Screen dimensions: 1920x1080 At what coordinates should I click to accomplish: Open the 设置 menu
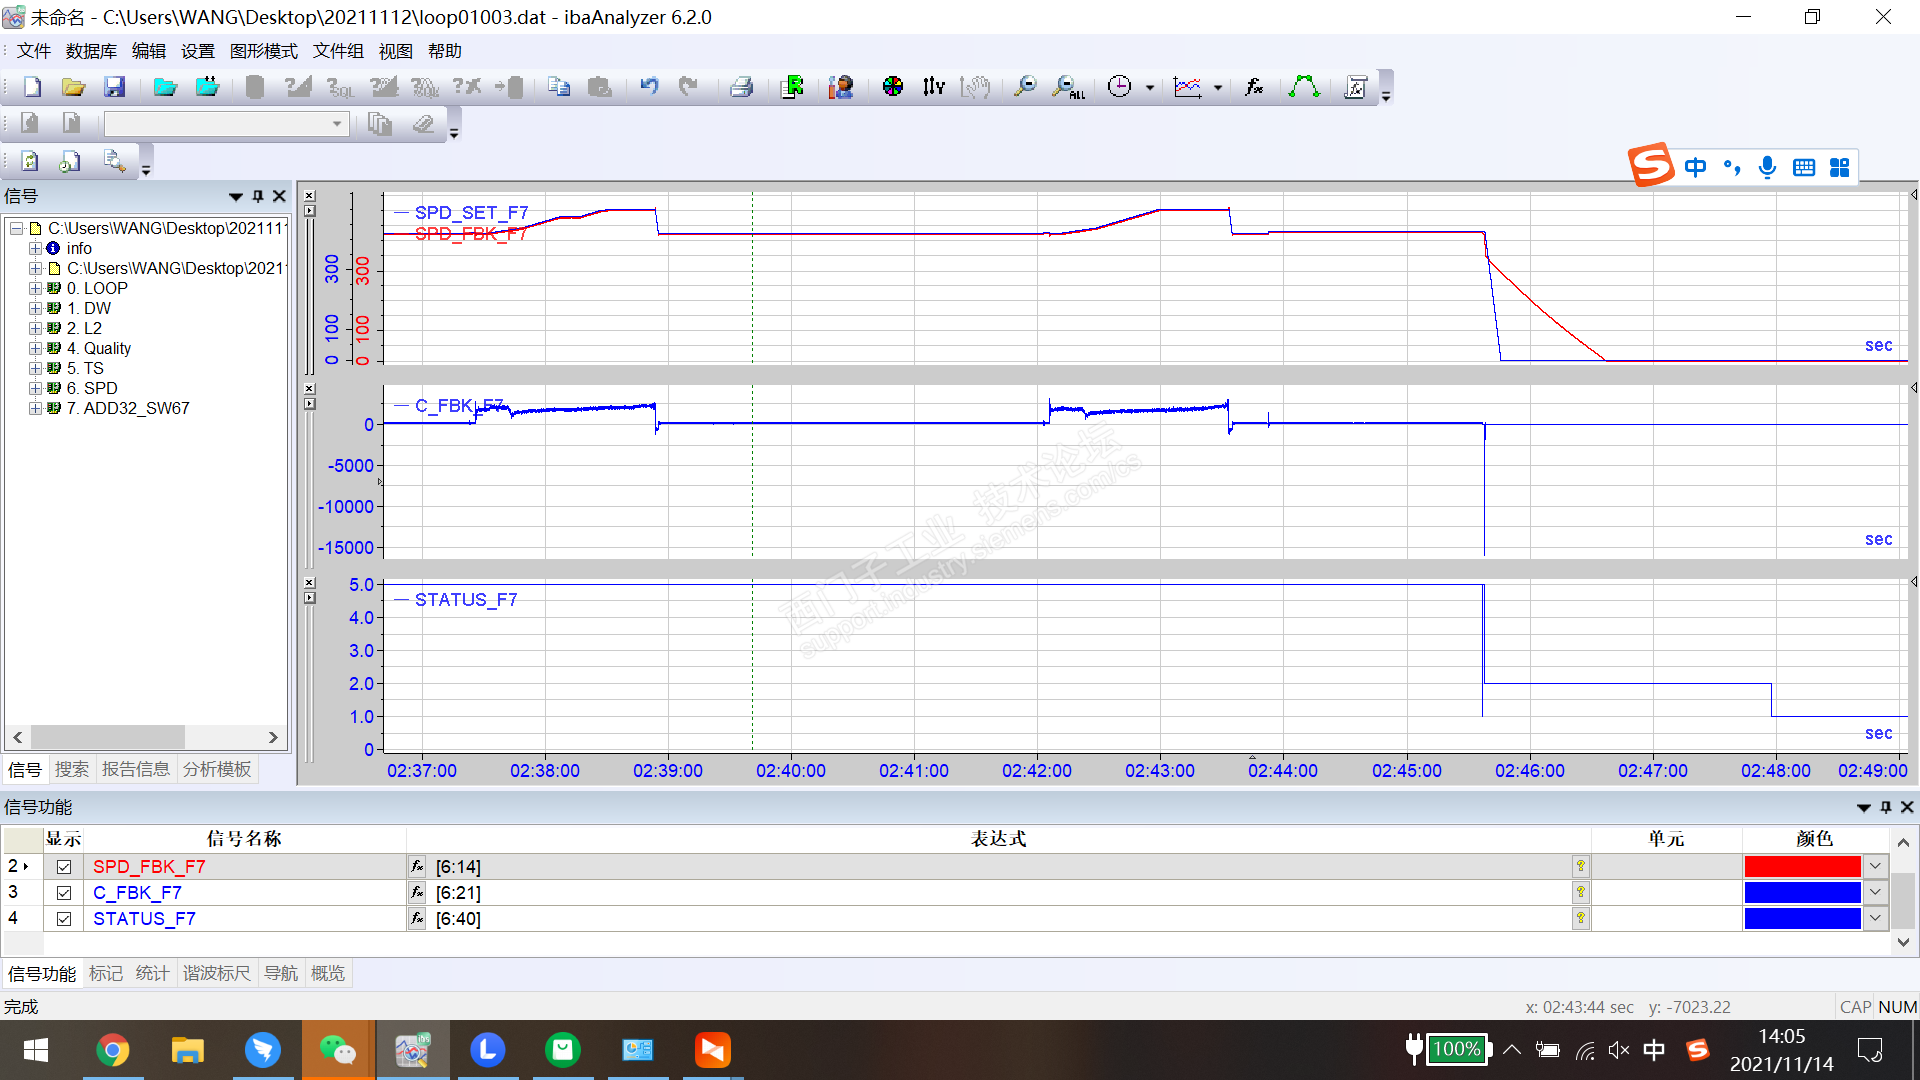[x=197, y=51]
